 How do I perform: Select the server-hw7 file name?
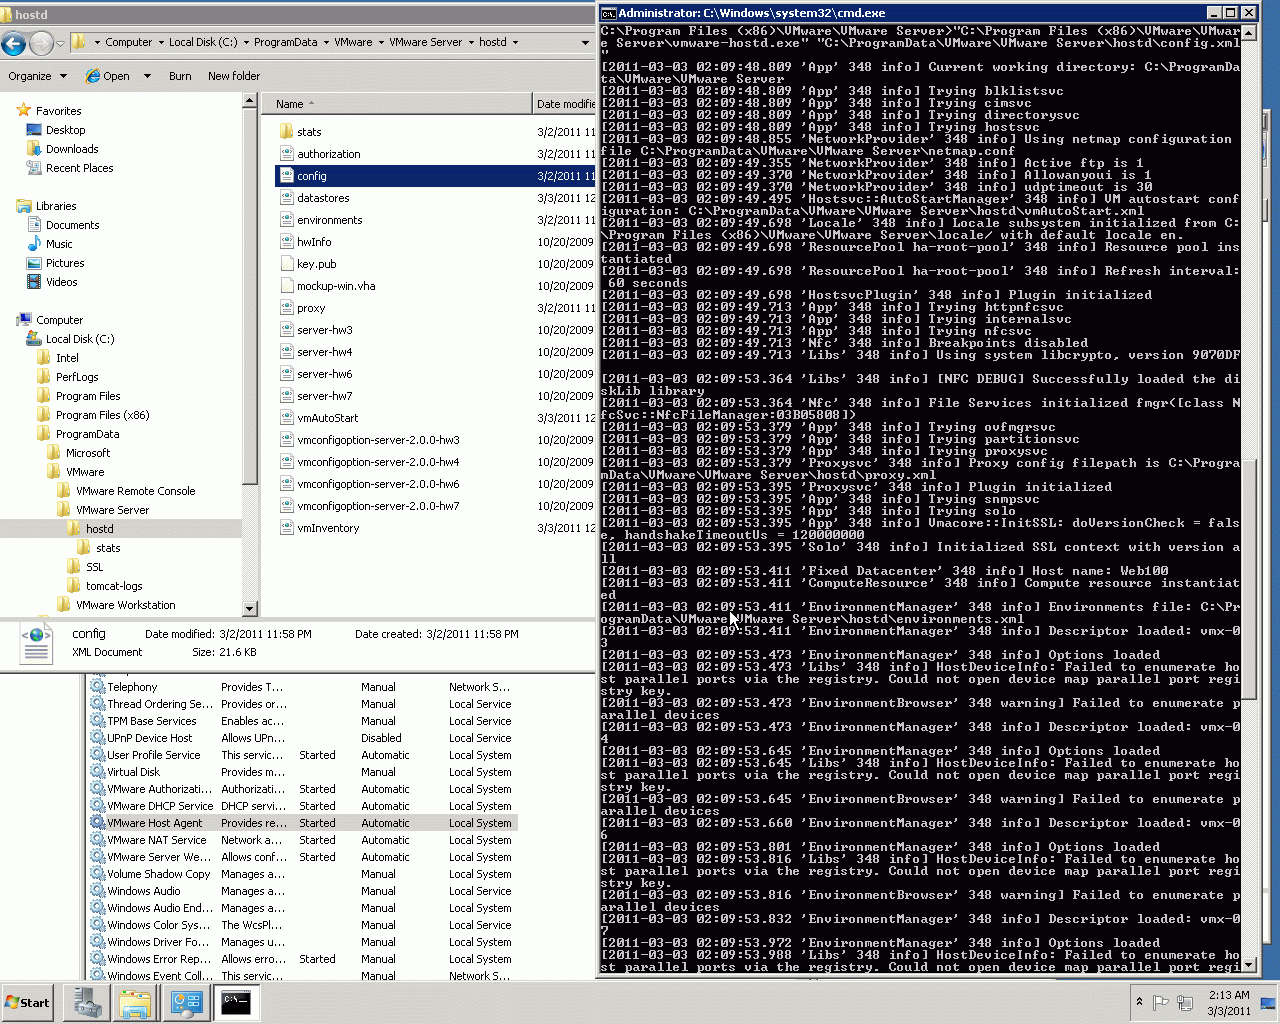click(325, 396)
